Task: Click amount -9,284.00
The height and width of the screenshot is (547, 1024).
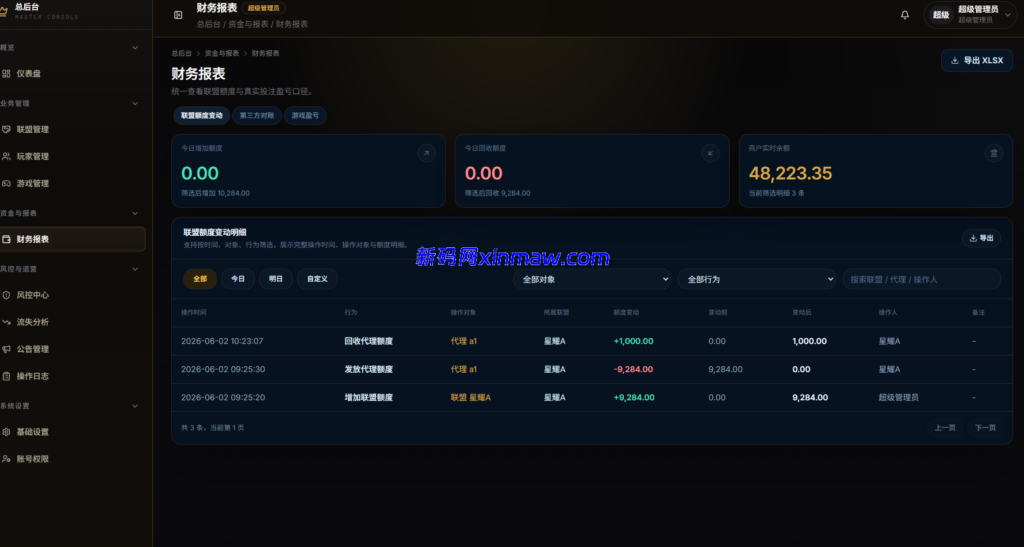Action: click(x=633, y=369)
